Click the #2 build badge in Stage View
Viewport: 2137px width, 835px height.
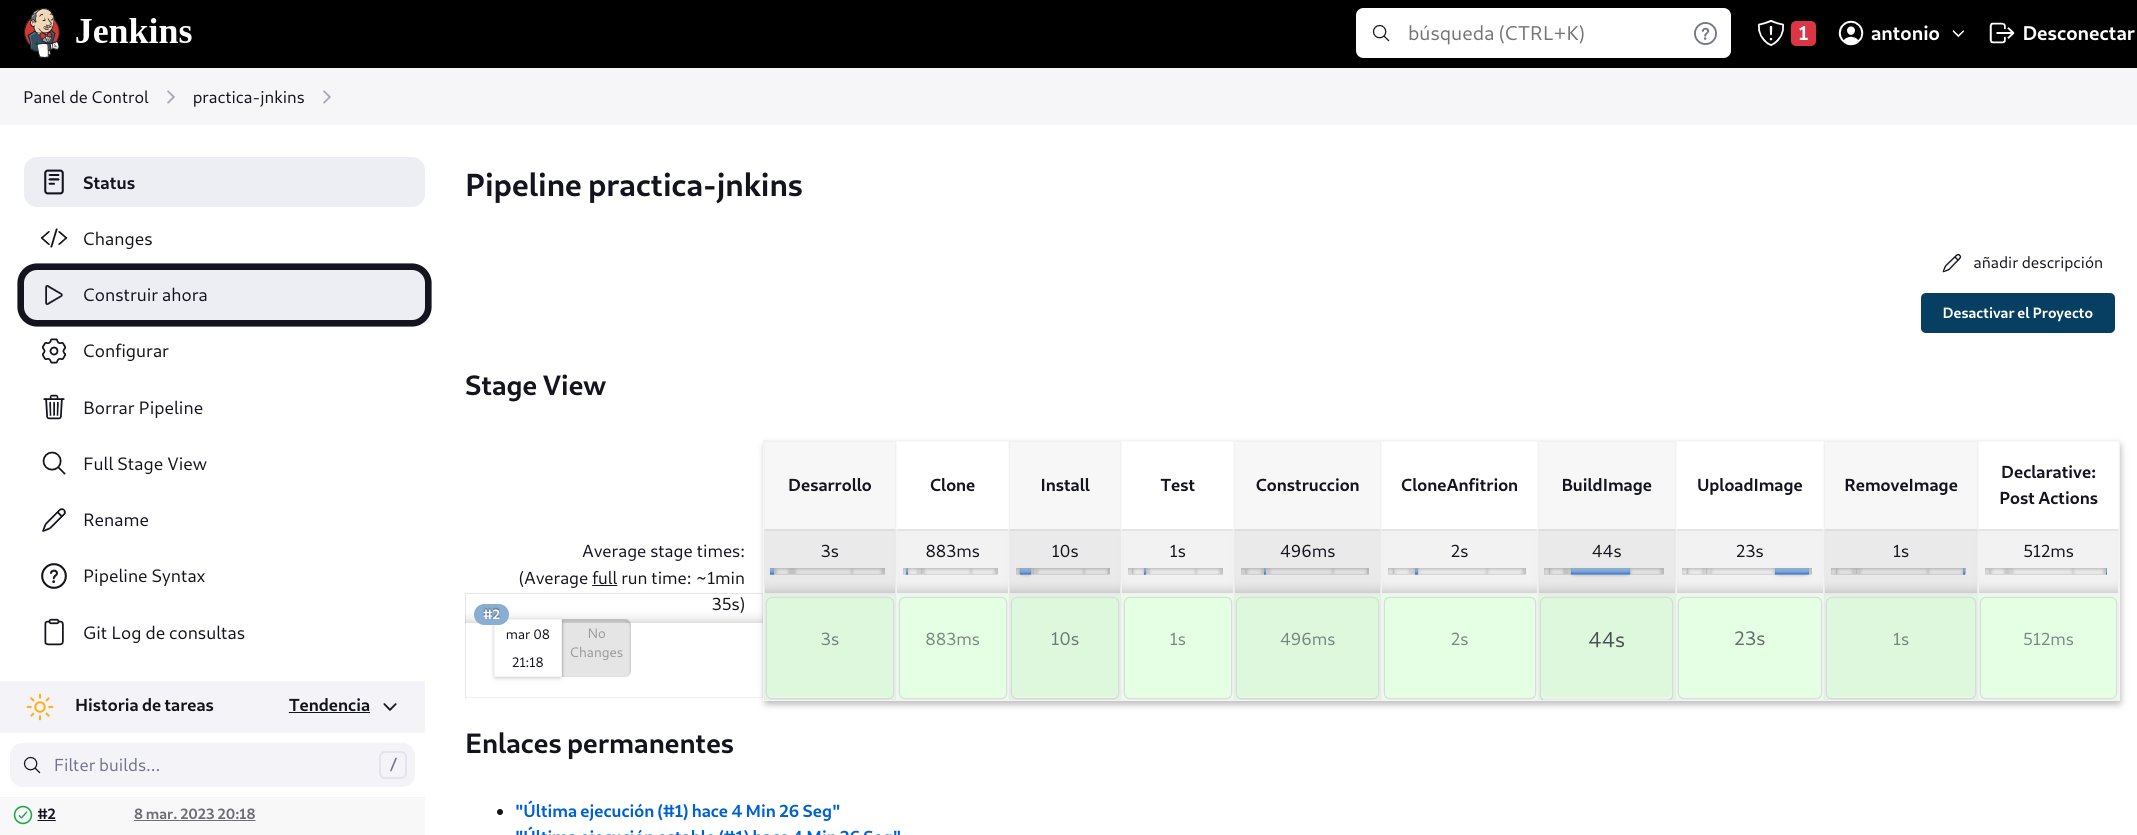491,614
